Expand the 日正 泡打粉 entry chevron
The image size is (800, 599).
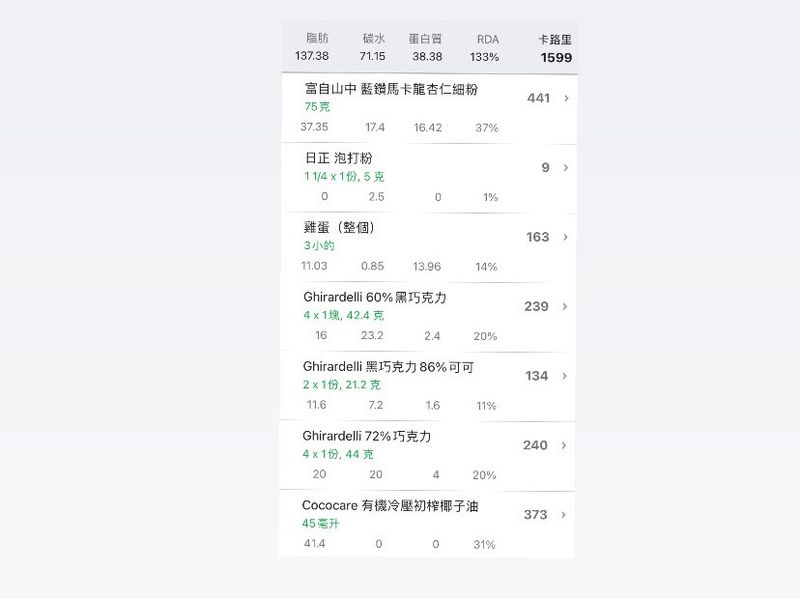565,167
